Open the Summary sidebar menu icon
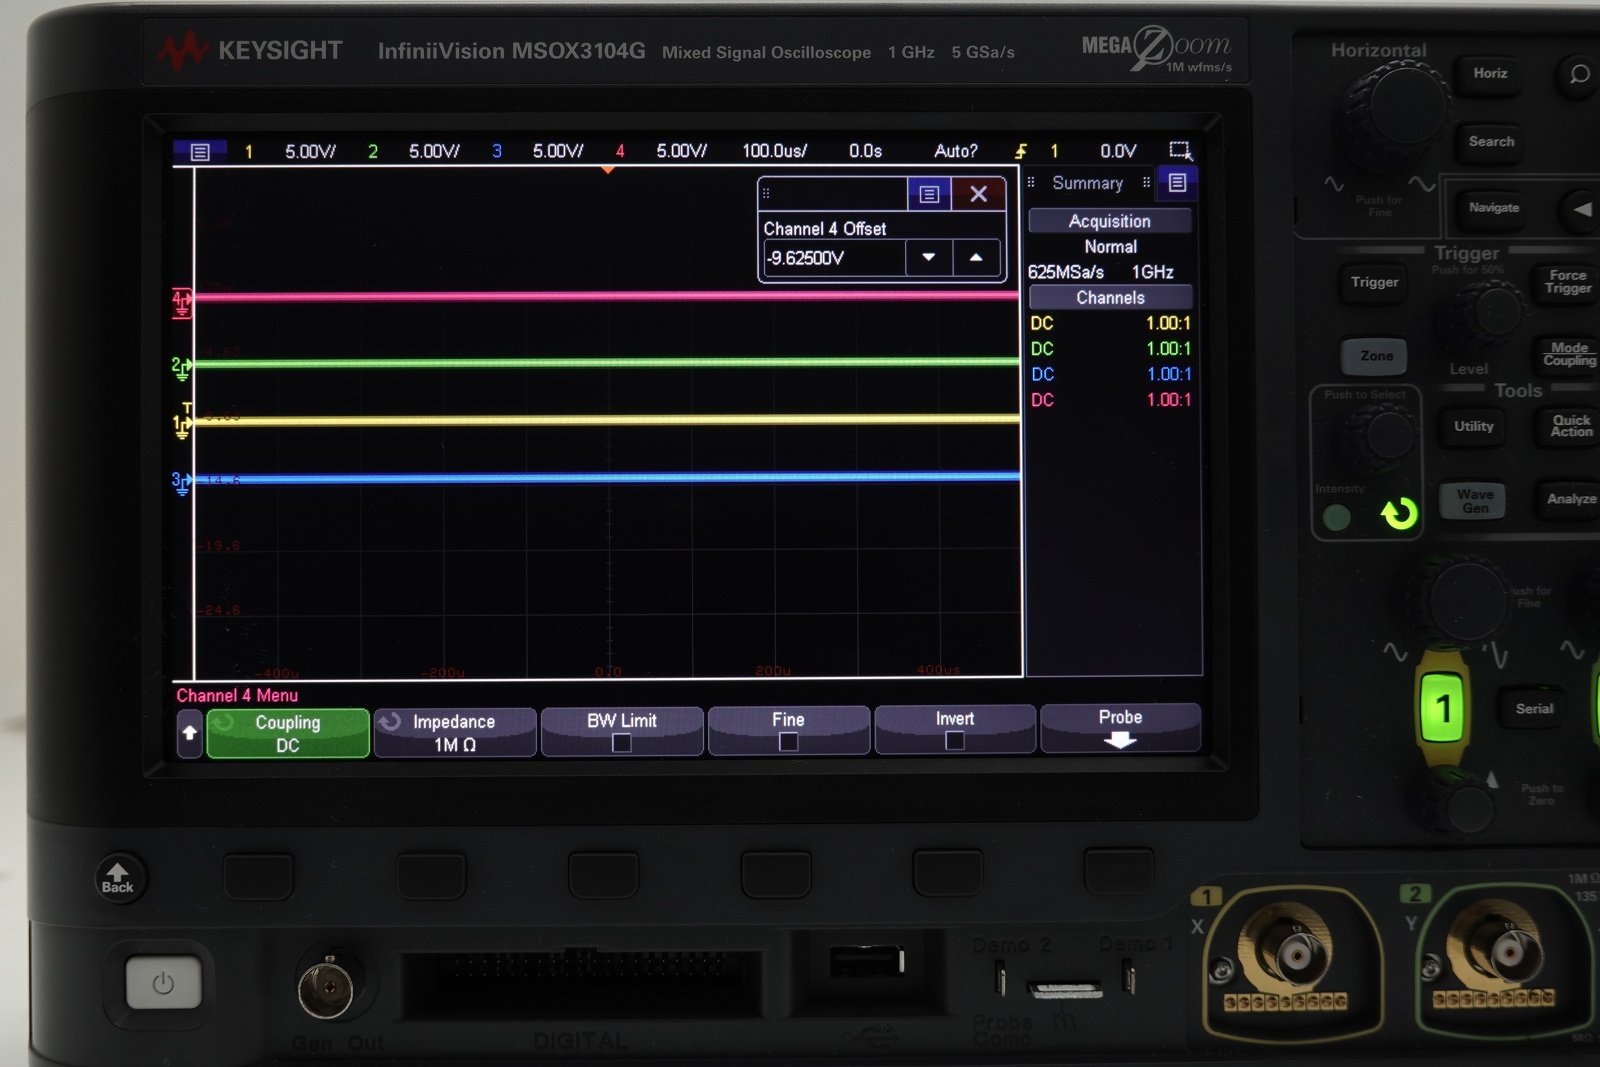 click(1177, 183)
